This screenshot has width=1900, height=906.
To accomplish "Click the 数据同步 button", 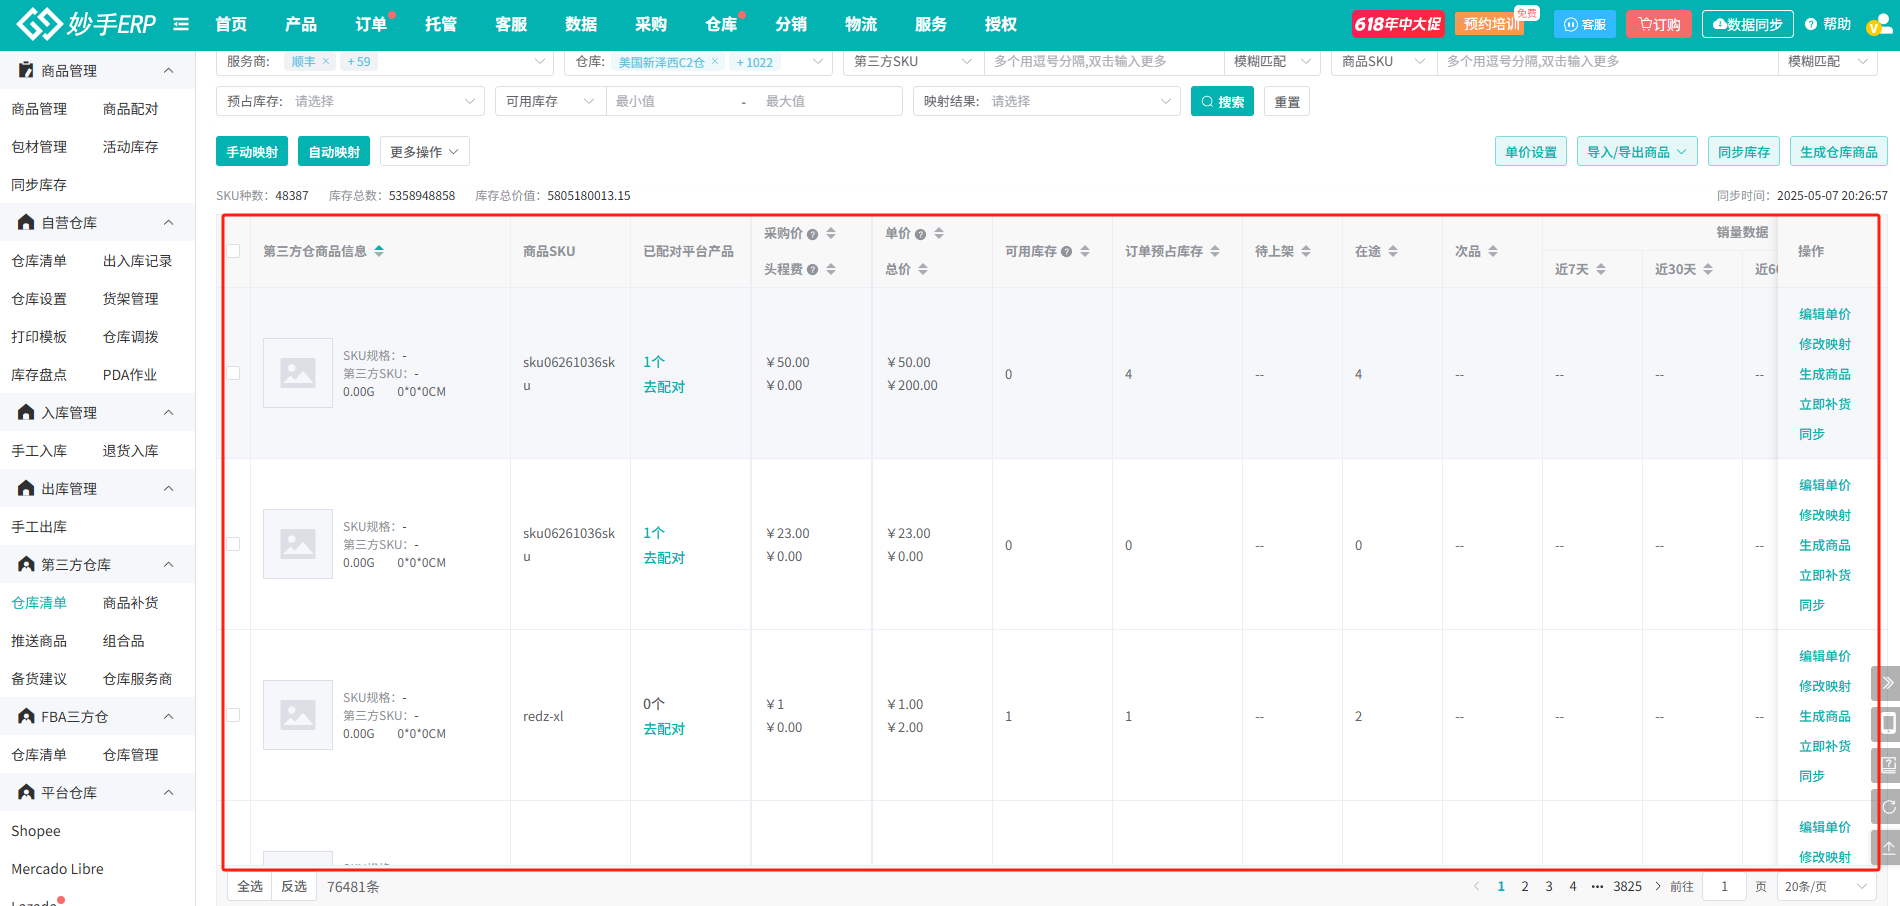I will point(1748,24).
